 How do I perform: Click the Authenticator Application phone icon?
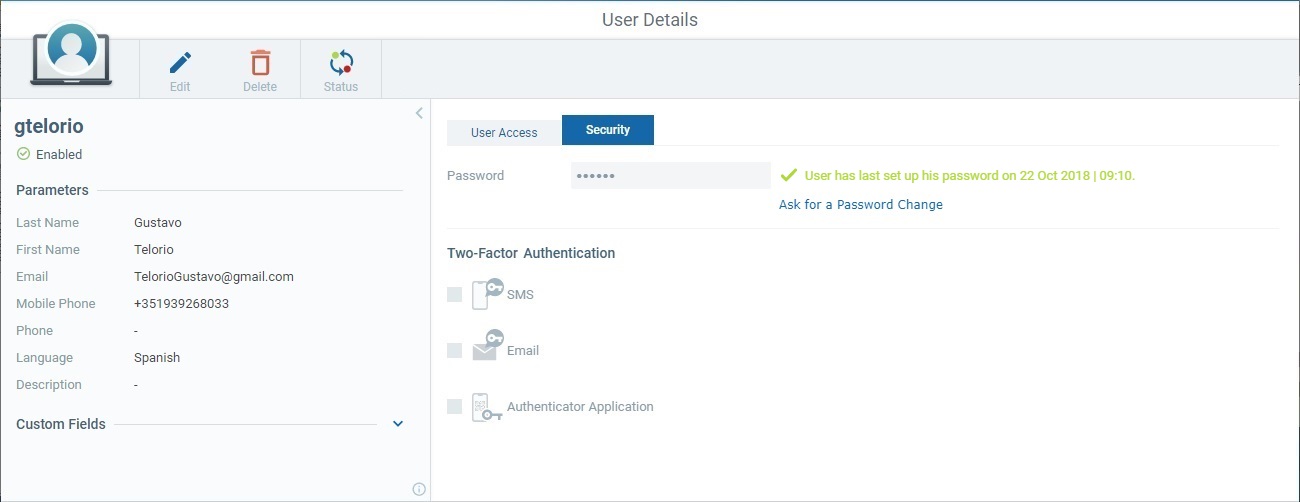pos(487,407)
